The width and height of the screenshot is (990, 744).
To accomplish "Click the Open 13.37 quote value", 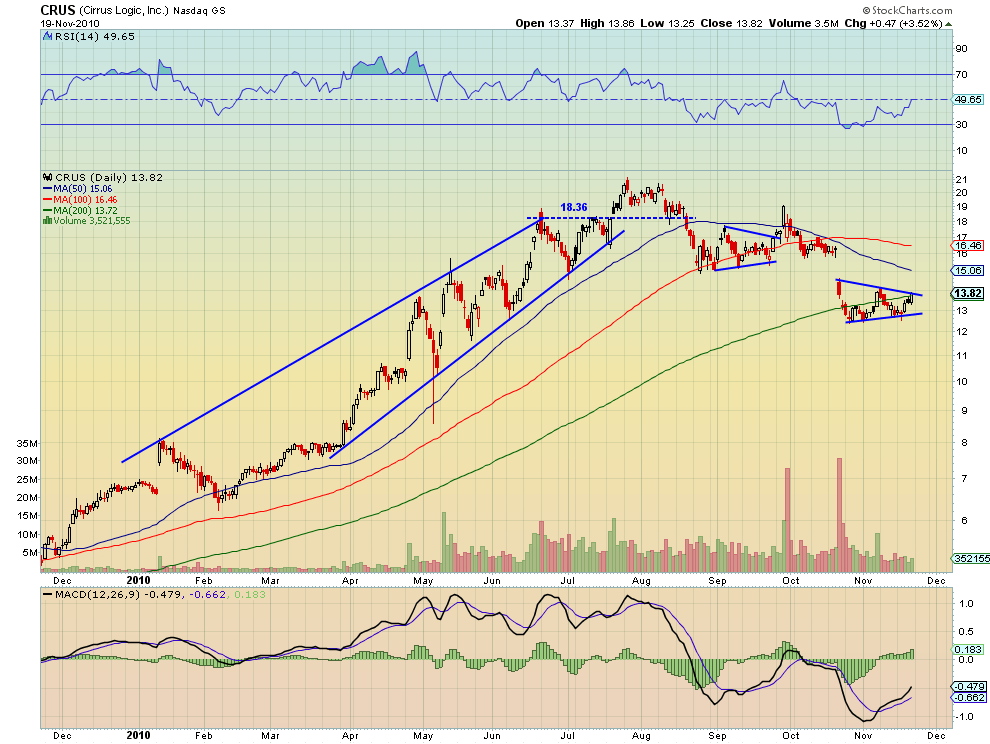I will pos(545,23).
